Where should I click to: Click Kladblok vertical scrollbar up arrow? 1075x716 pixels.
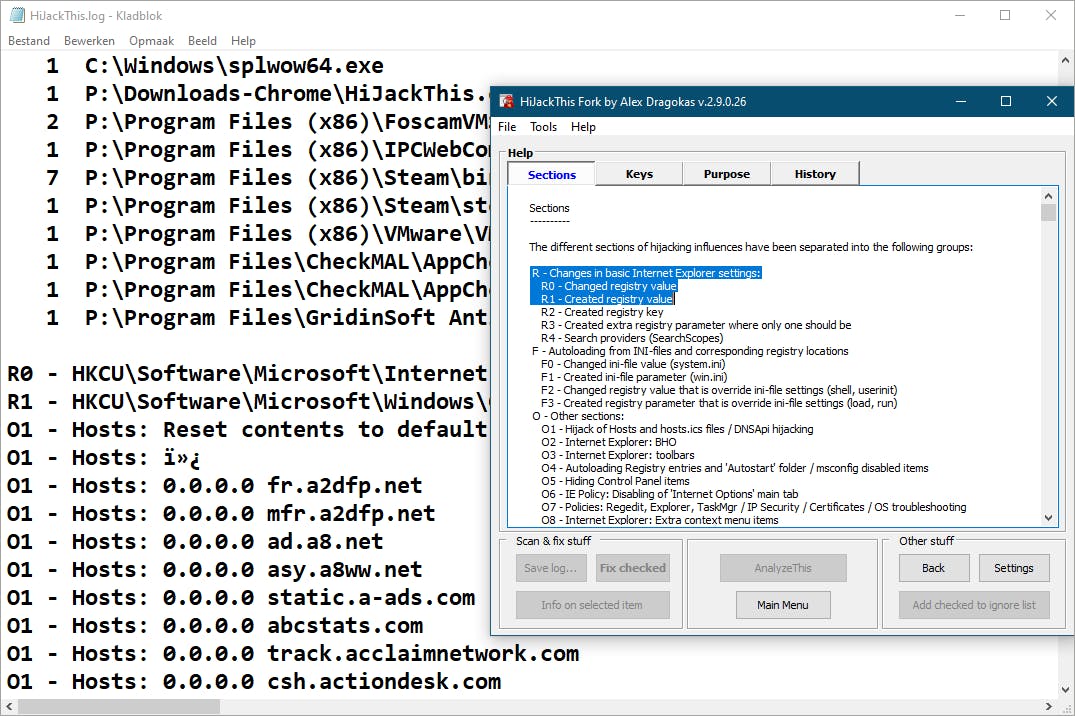coord(1065,60)
